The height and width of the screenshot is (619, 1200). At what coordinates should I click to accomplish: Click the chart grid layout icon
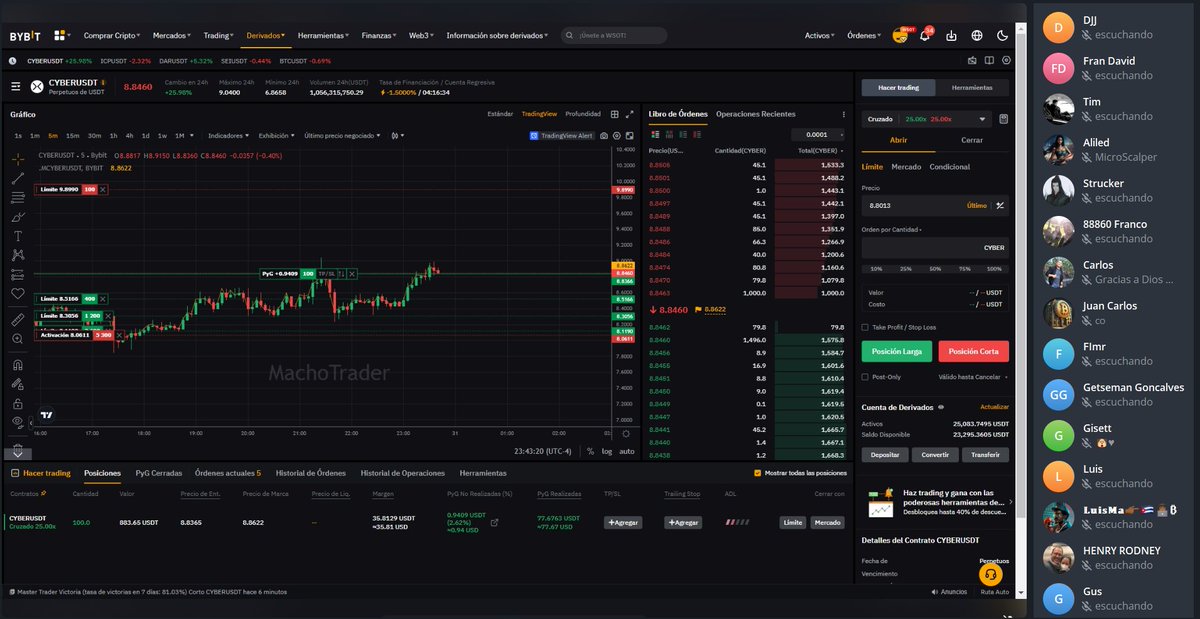[615, 114]
